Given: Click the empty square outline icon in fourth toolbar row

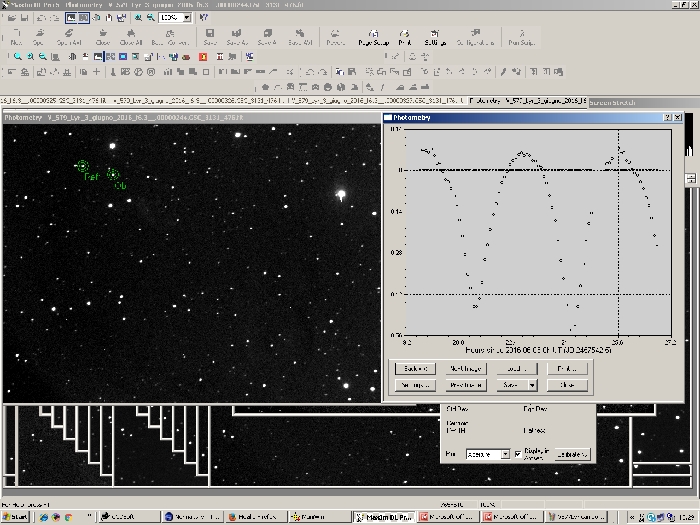Looking at the screenshot, I should coord(206,71).
